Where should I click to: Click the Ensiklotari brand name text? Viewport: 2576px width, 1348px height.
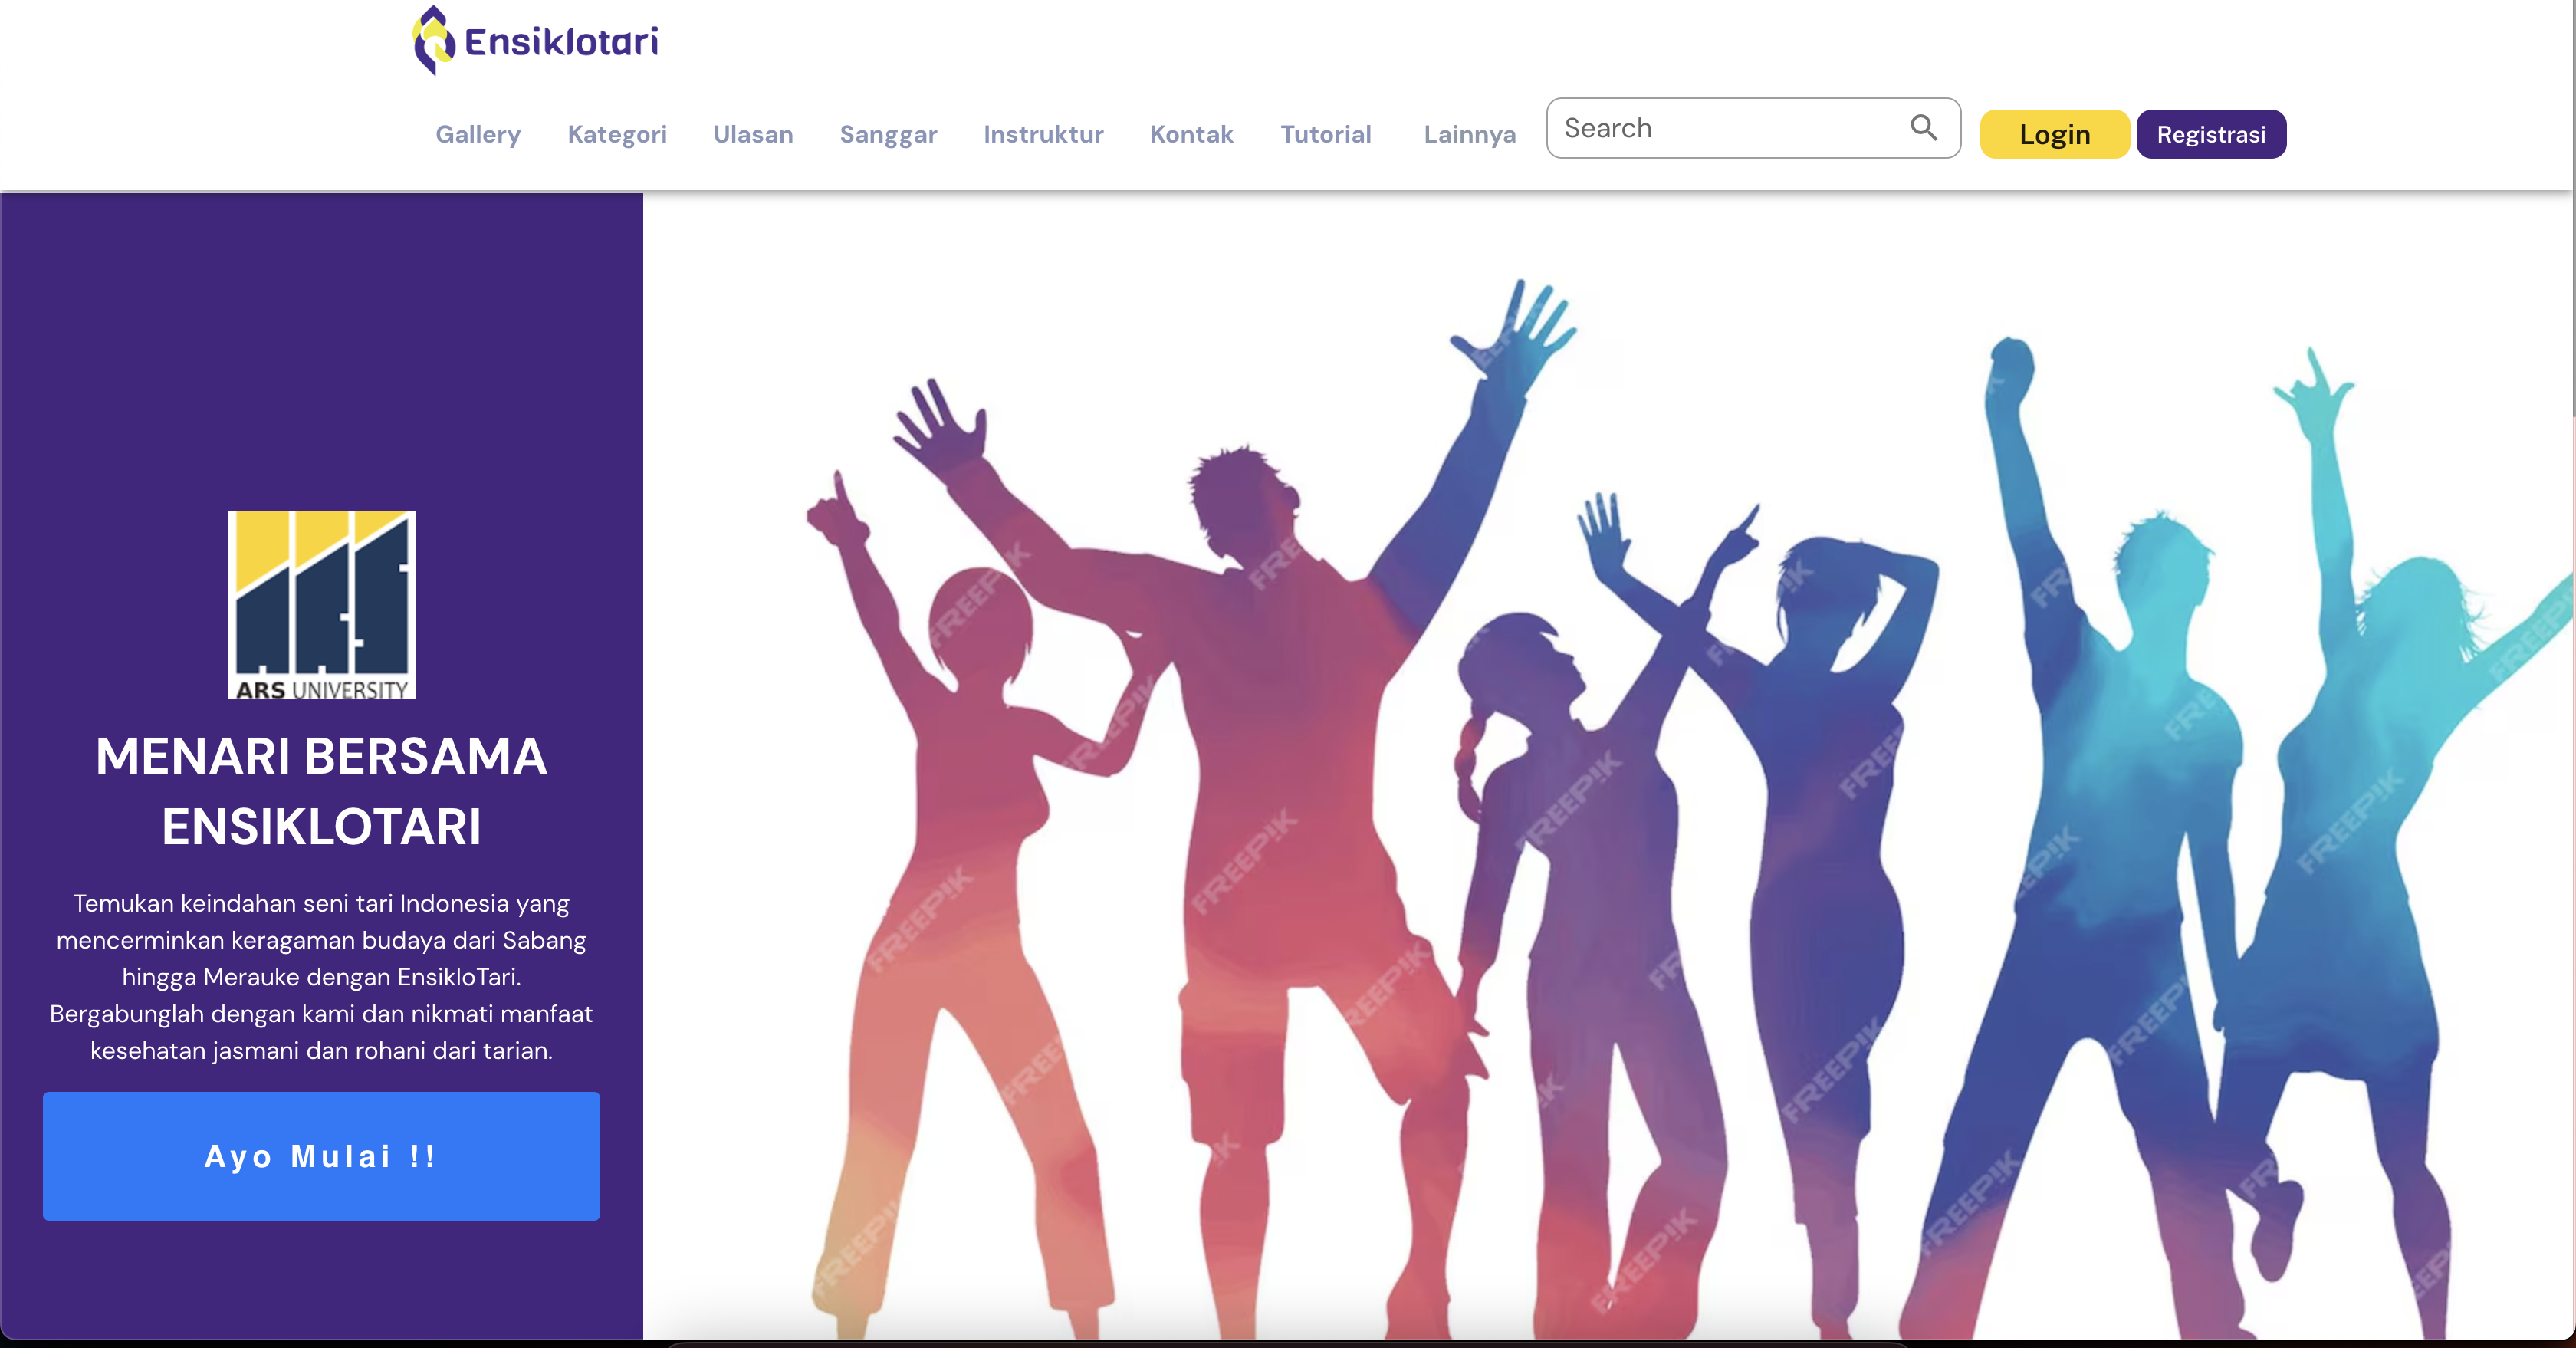coord(561,42)
